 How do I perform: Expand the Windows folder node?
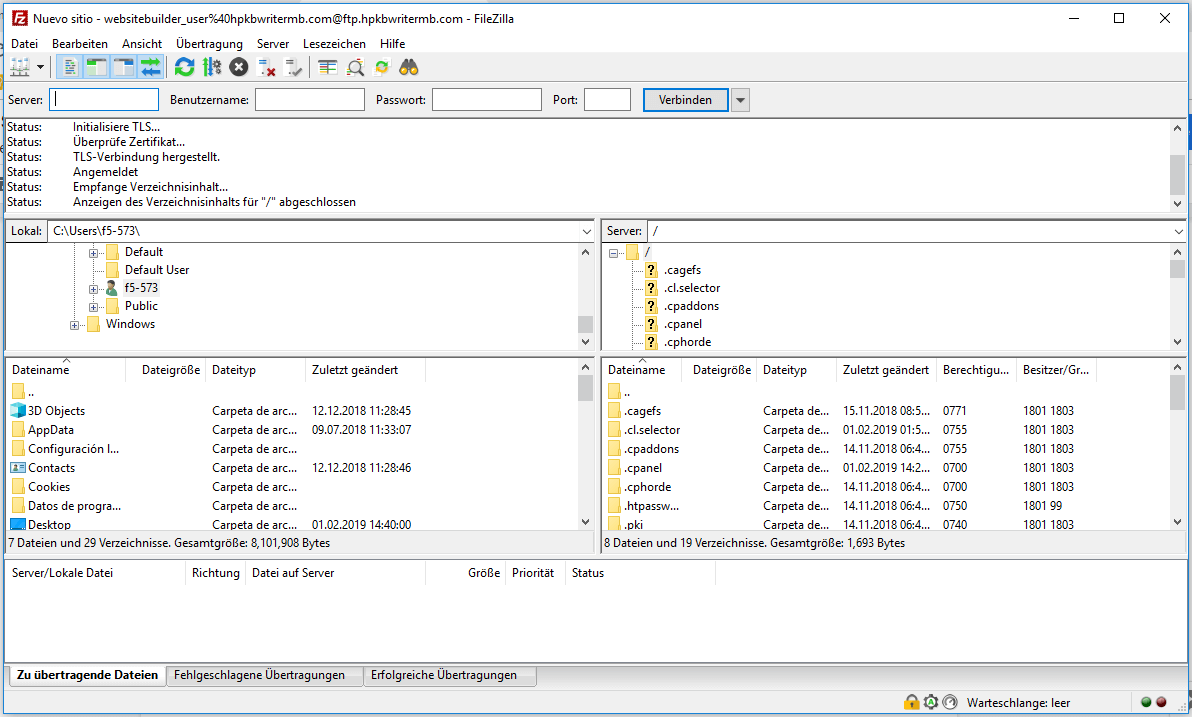pyautogui.click(x=74, y=325)
